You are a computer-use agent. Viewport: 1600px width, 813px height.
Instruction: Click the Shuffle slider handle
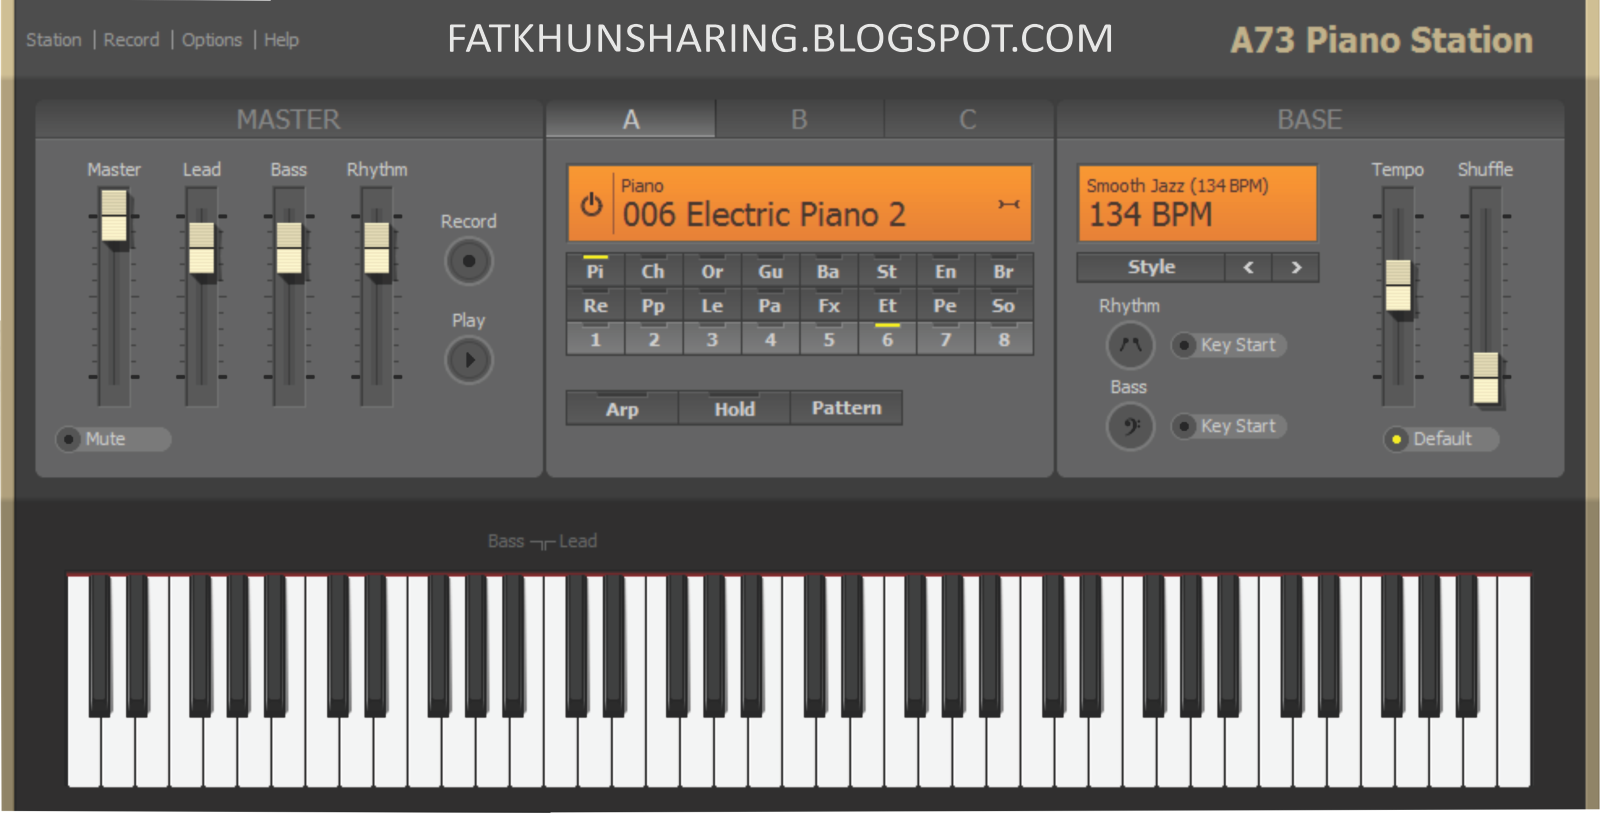point(1486,377)
